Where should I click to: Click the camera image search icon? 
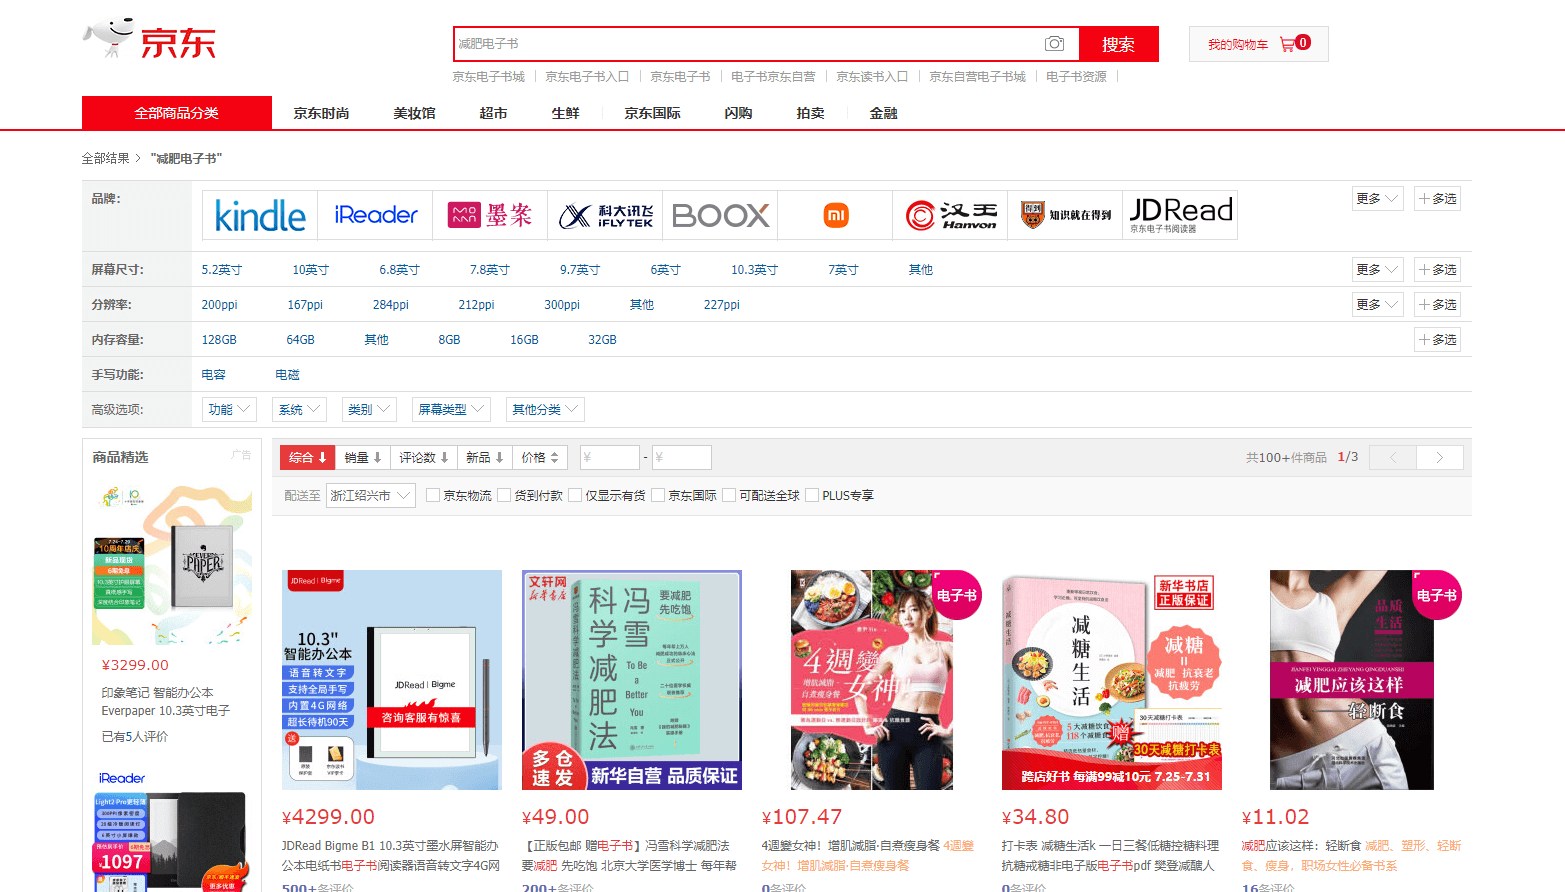(x=1054, y=44)
